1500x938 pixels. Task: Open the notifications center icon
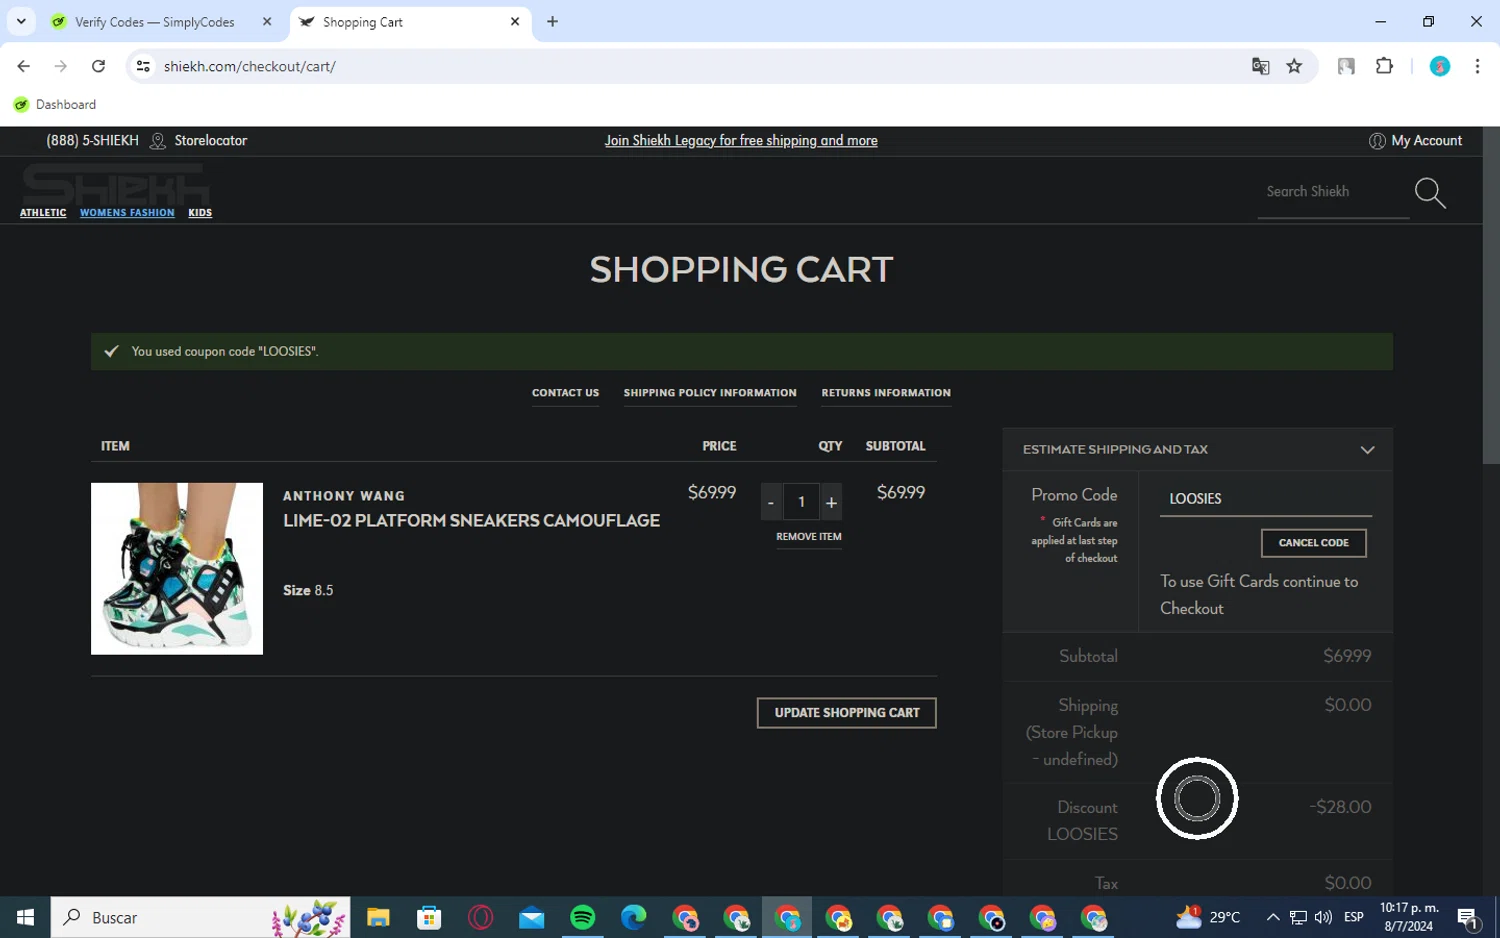[1468, 917]
